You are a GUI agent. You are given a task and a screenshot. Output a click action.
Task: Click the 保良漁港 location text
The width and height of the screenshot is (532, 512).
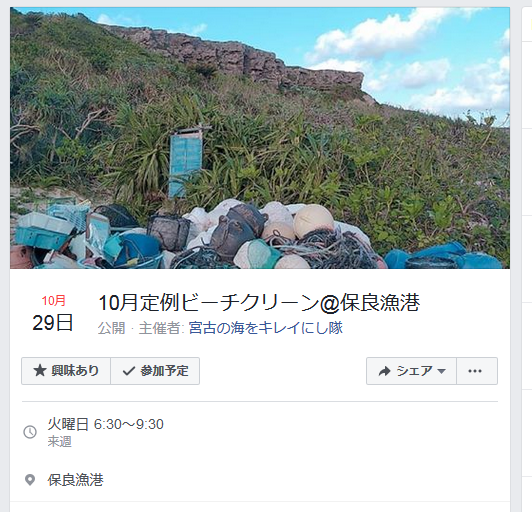click(75, 480)
